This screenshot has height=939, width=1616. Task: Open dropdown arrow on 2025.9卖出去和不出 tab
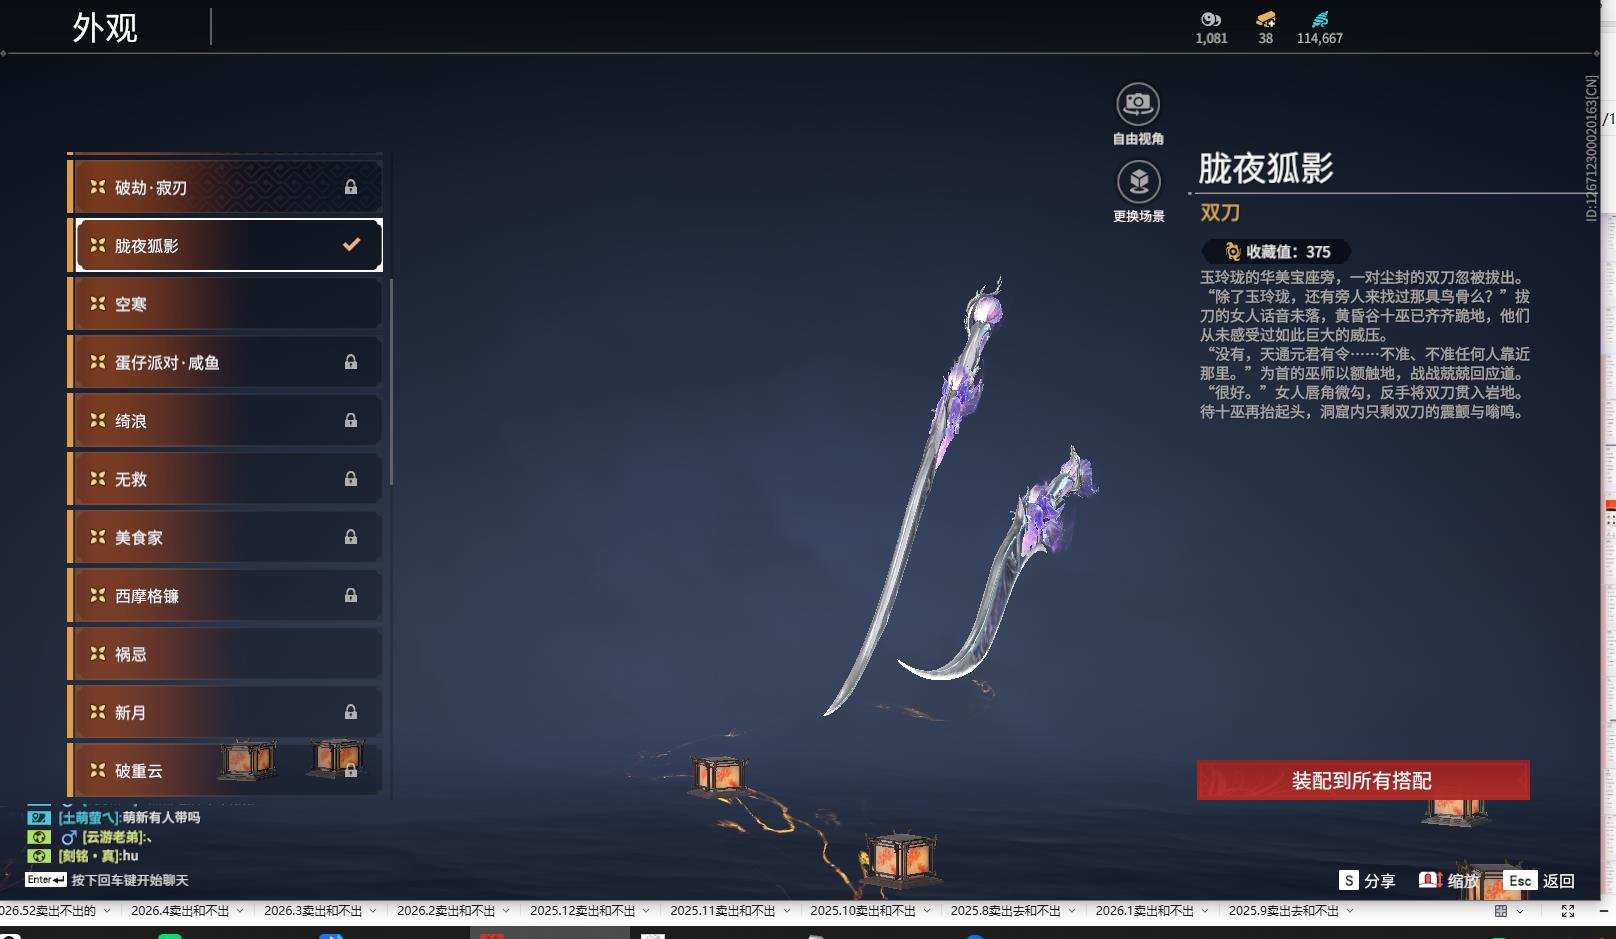[1350, 911]
